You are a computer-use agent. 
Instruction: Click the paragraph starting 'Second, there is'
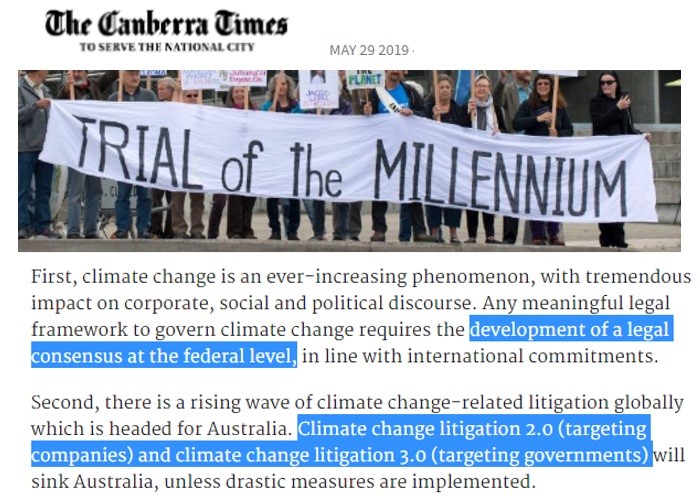(x=357, y=442)
